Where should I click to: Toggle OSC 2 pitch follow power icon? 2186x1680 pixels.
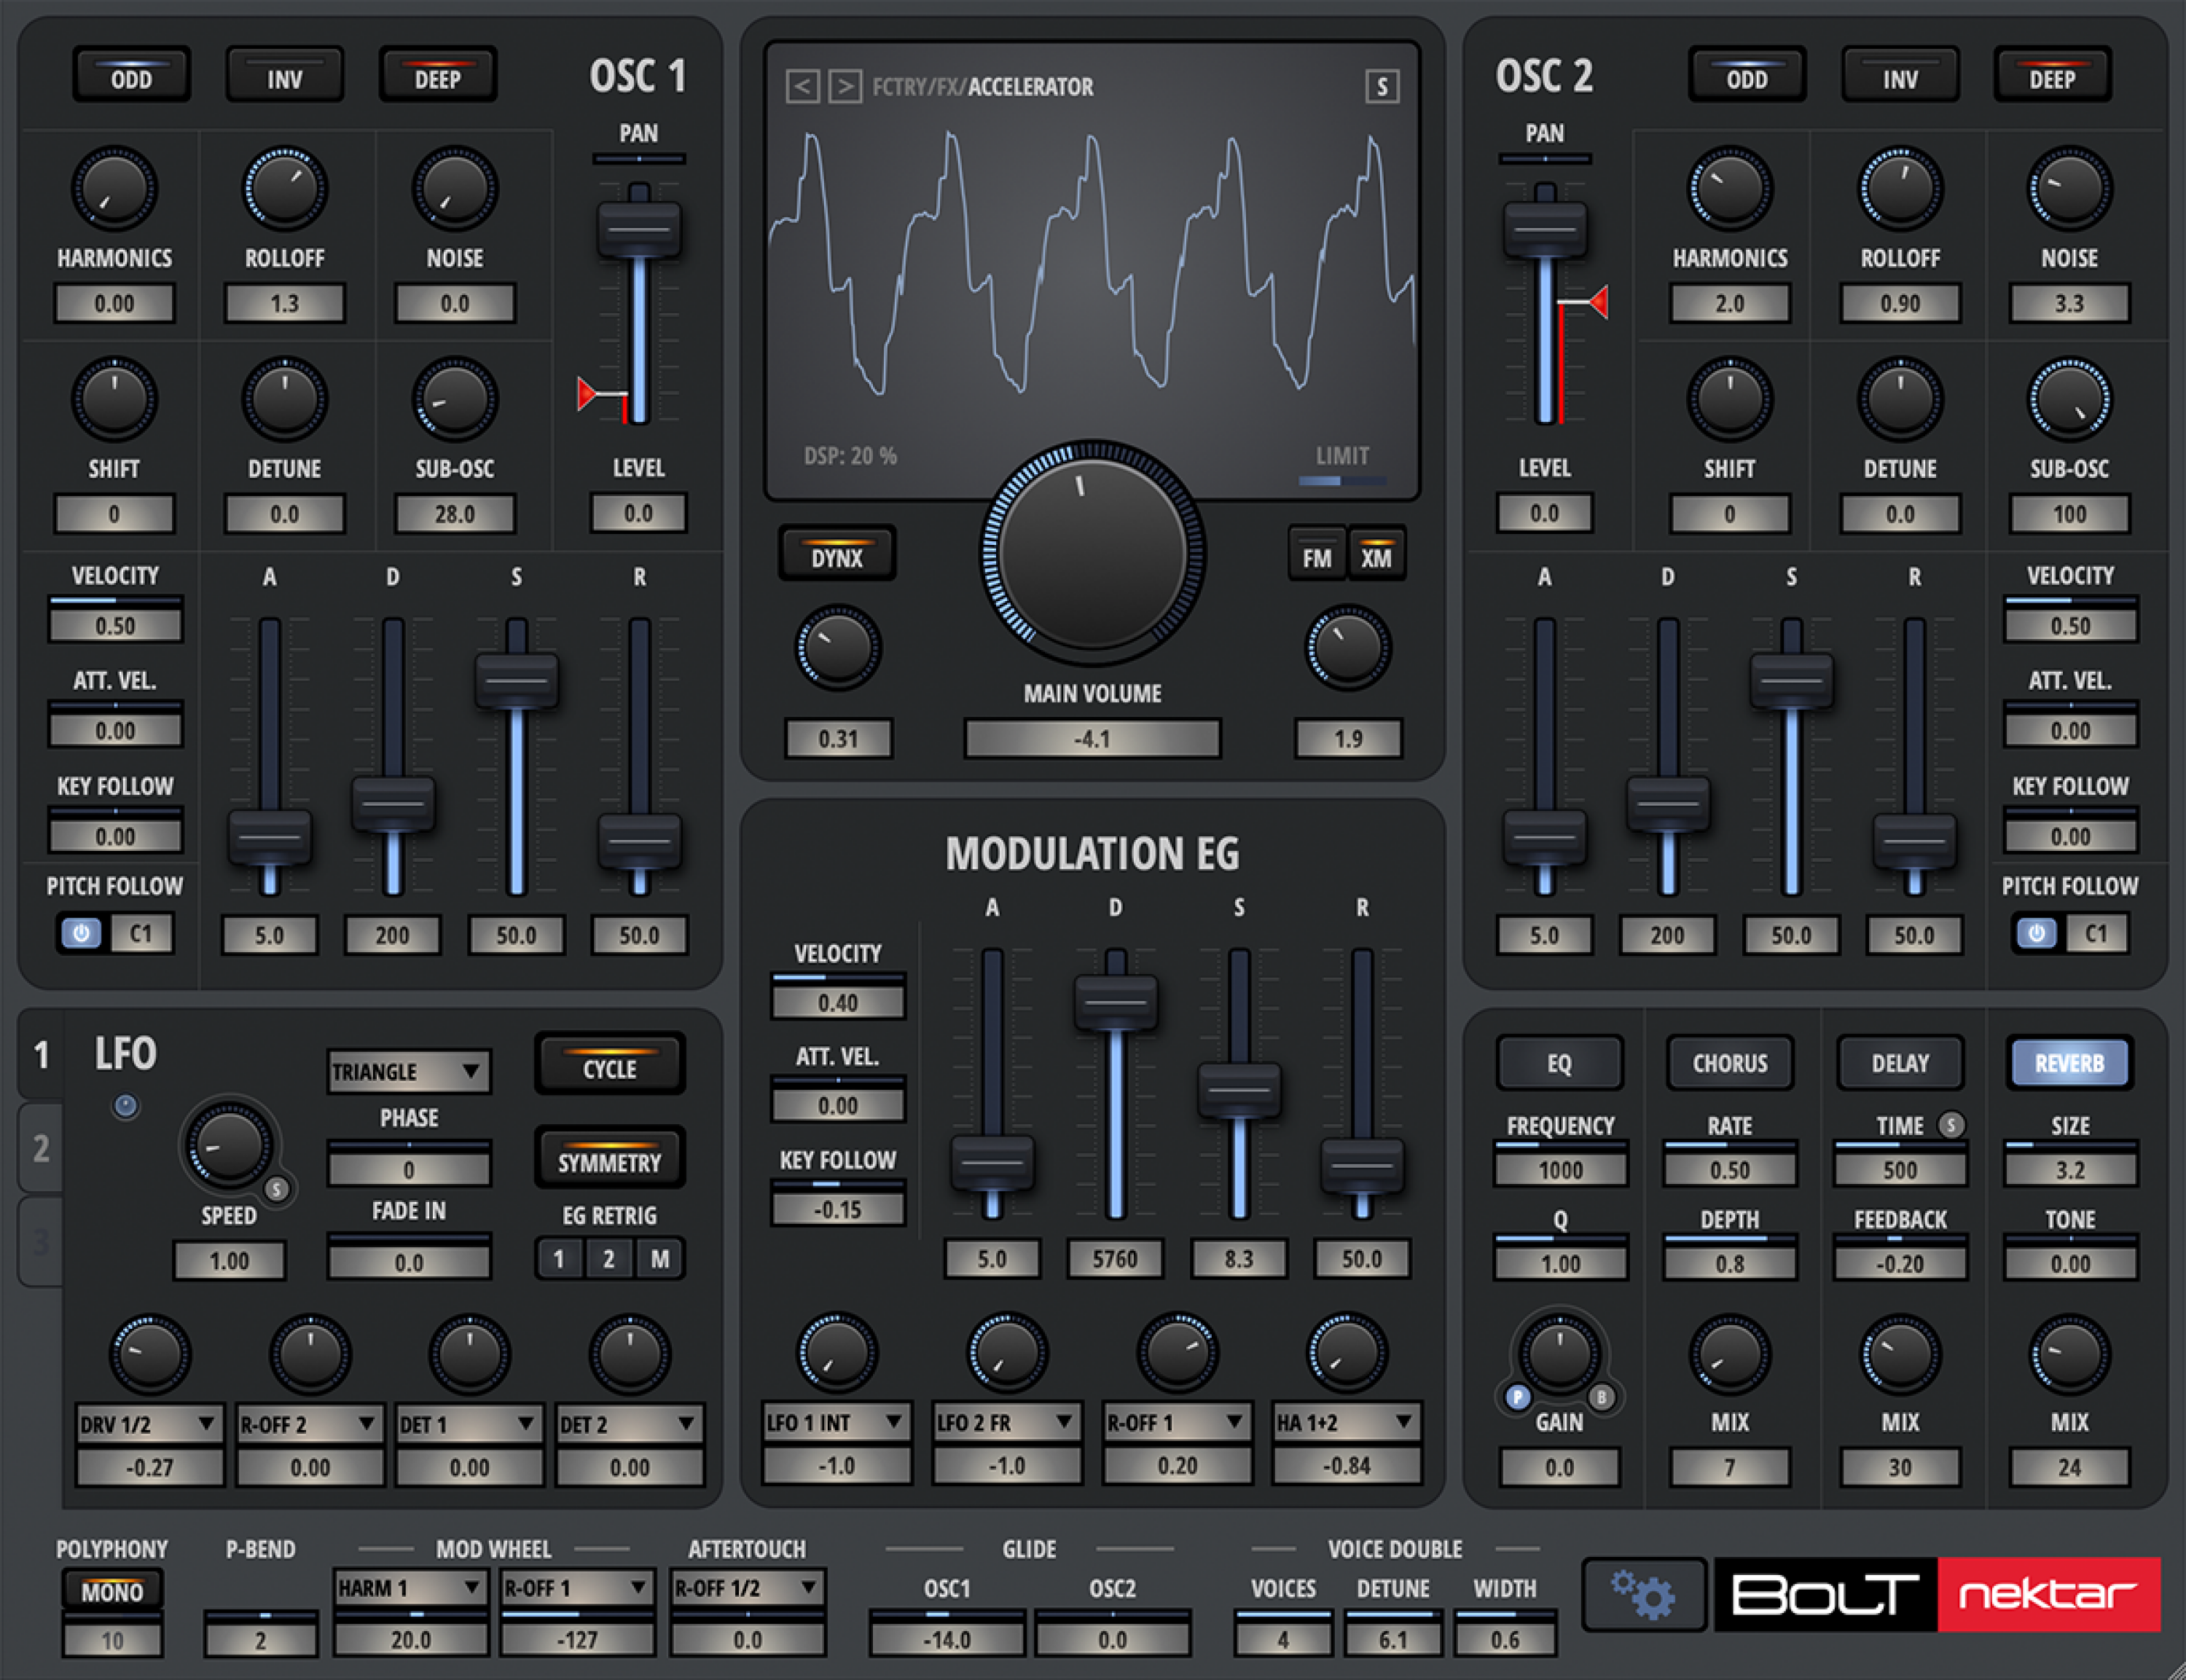click(x=2037, y=934)
